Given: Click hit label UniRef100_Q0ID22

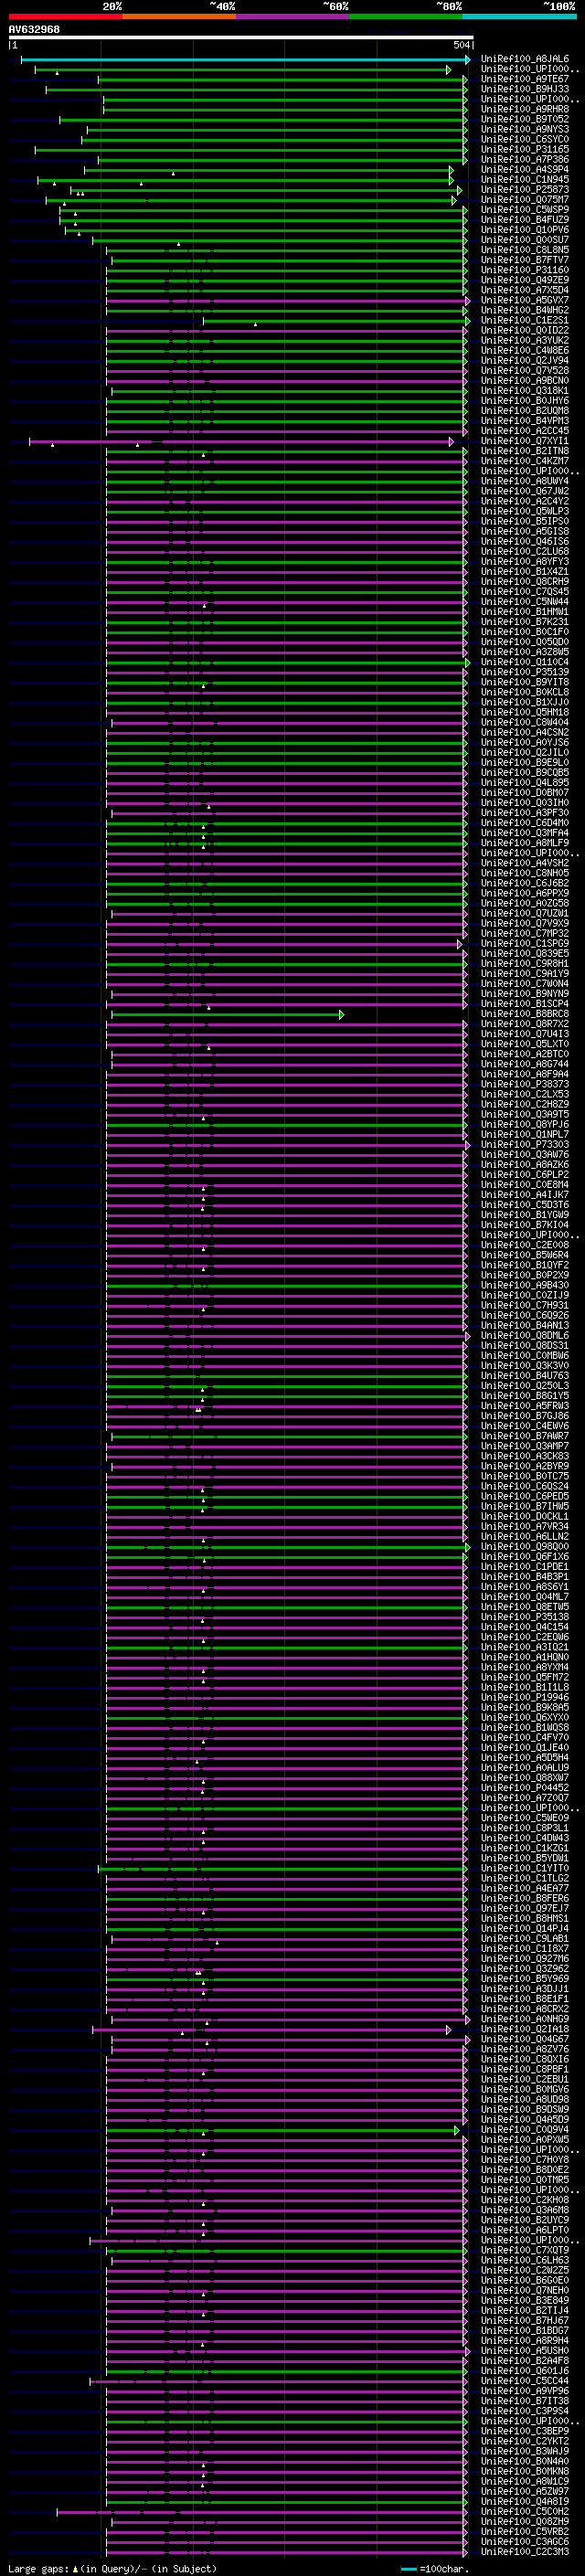Looking at the screenshot, I should pyautogui.click(x=524, y=330).
